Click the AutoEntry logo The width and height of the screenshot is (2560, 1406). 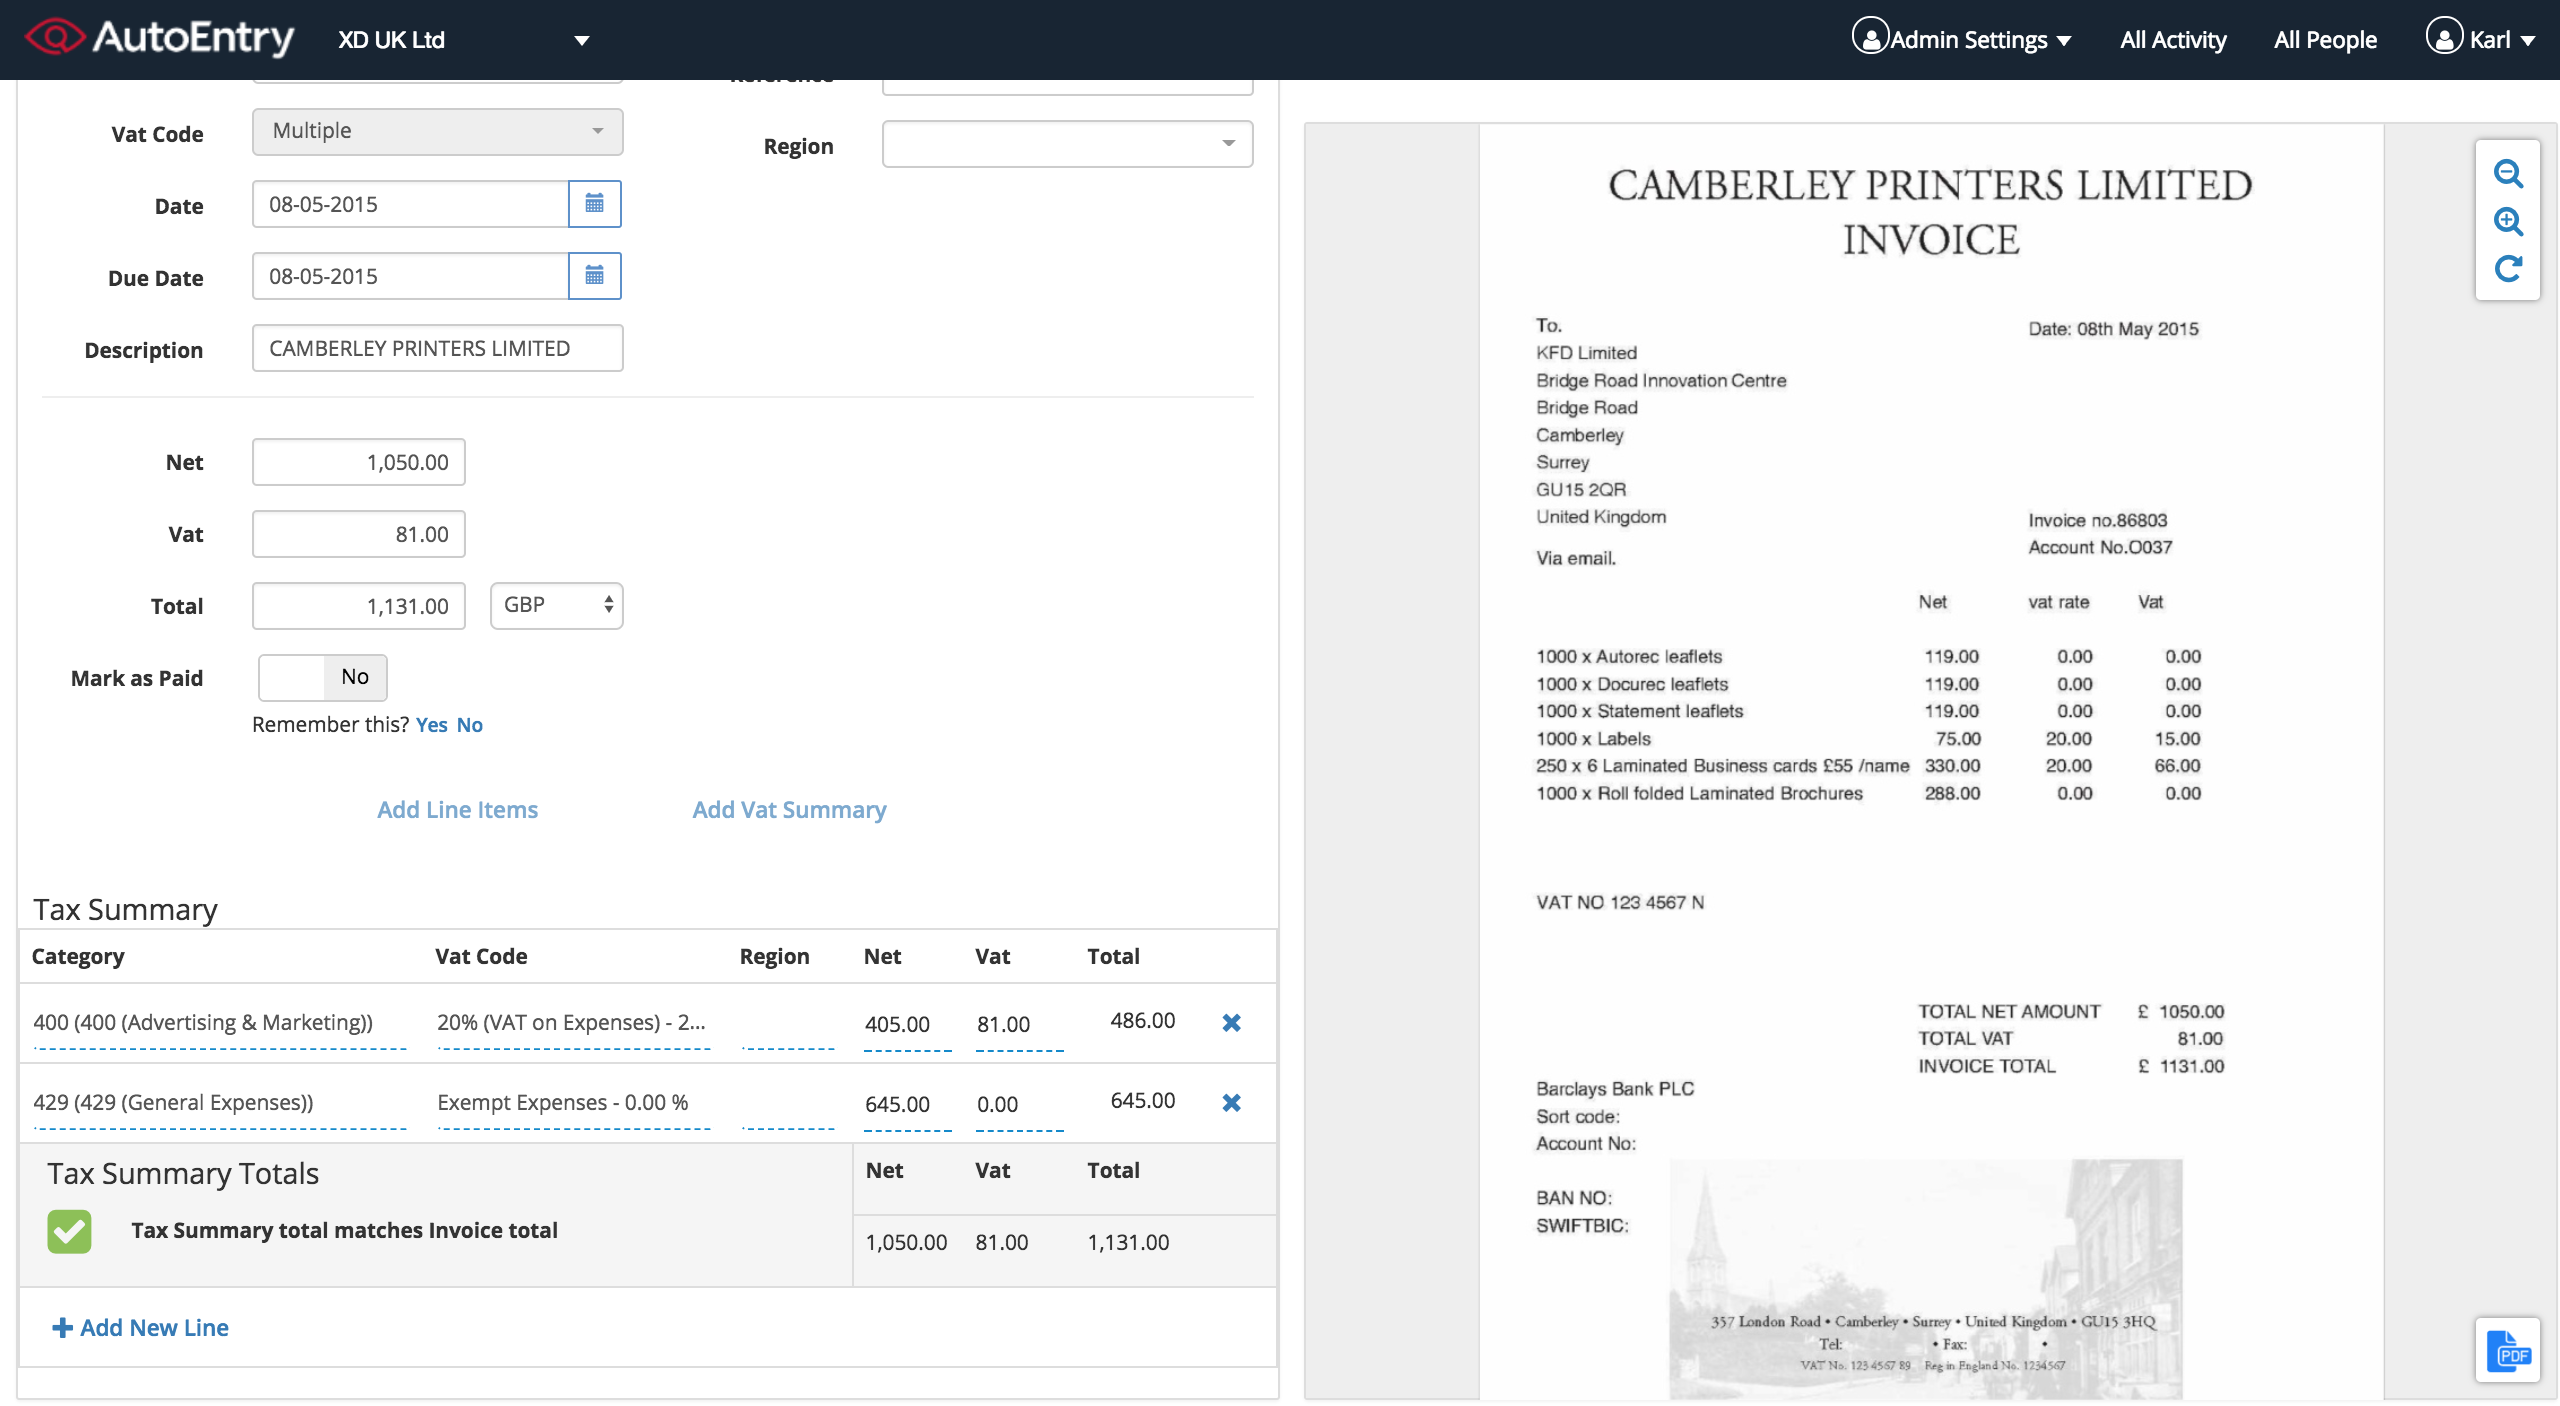click(160, 38)
